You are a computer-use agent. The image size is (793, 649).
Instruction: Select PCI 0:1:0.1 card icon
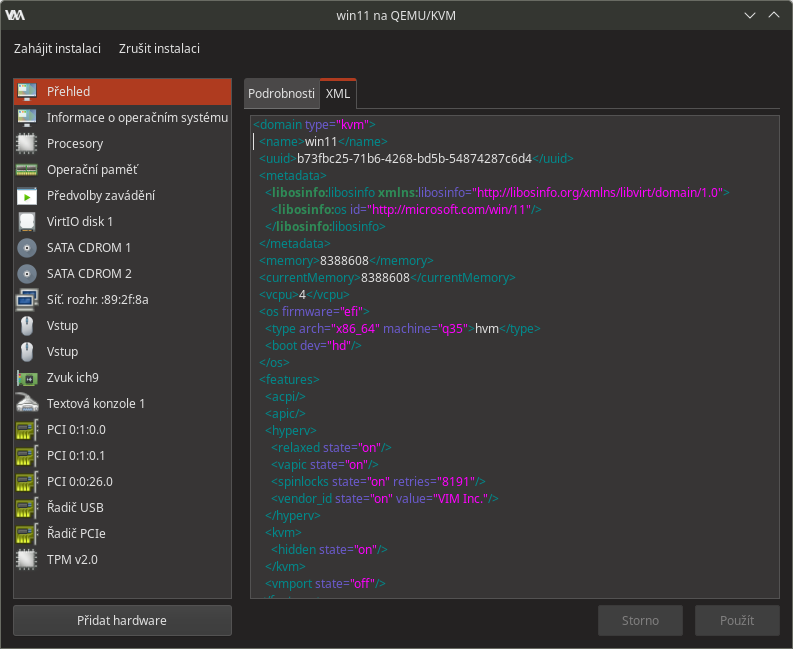click(x=27, y=456)
